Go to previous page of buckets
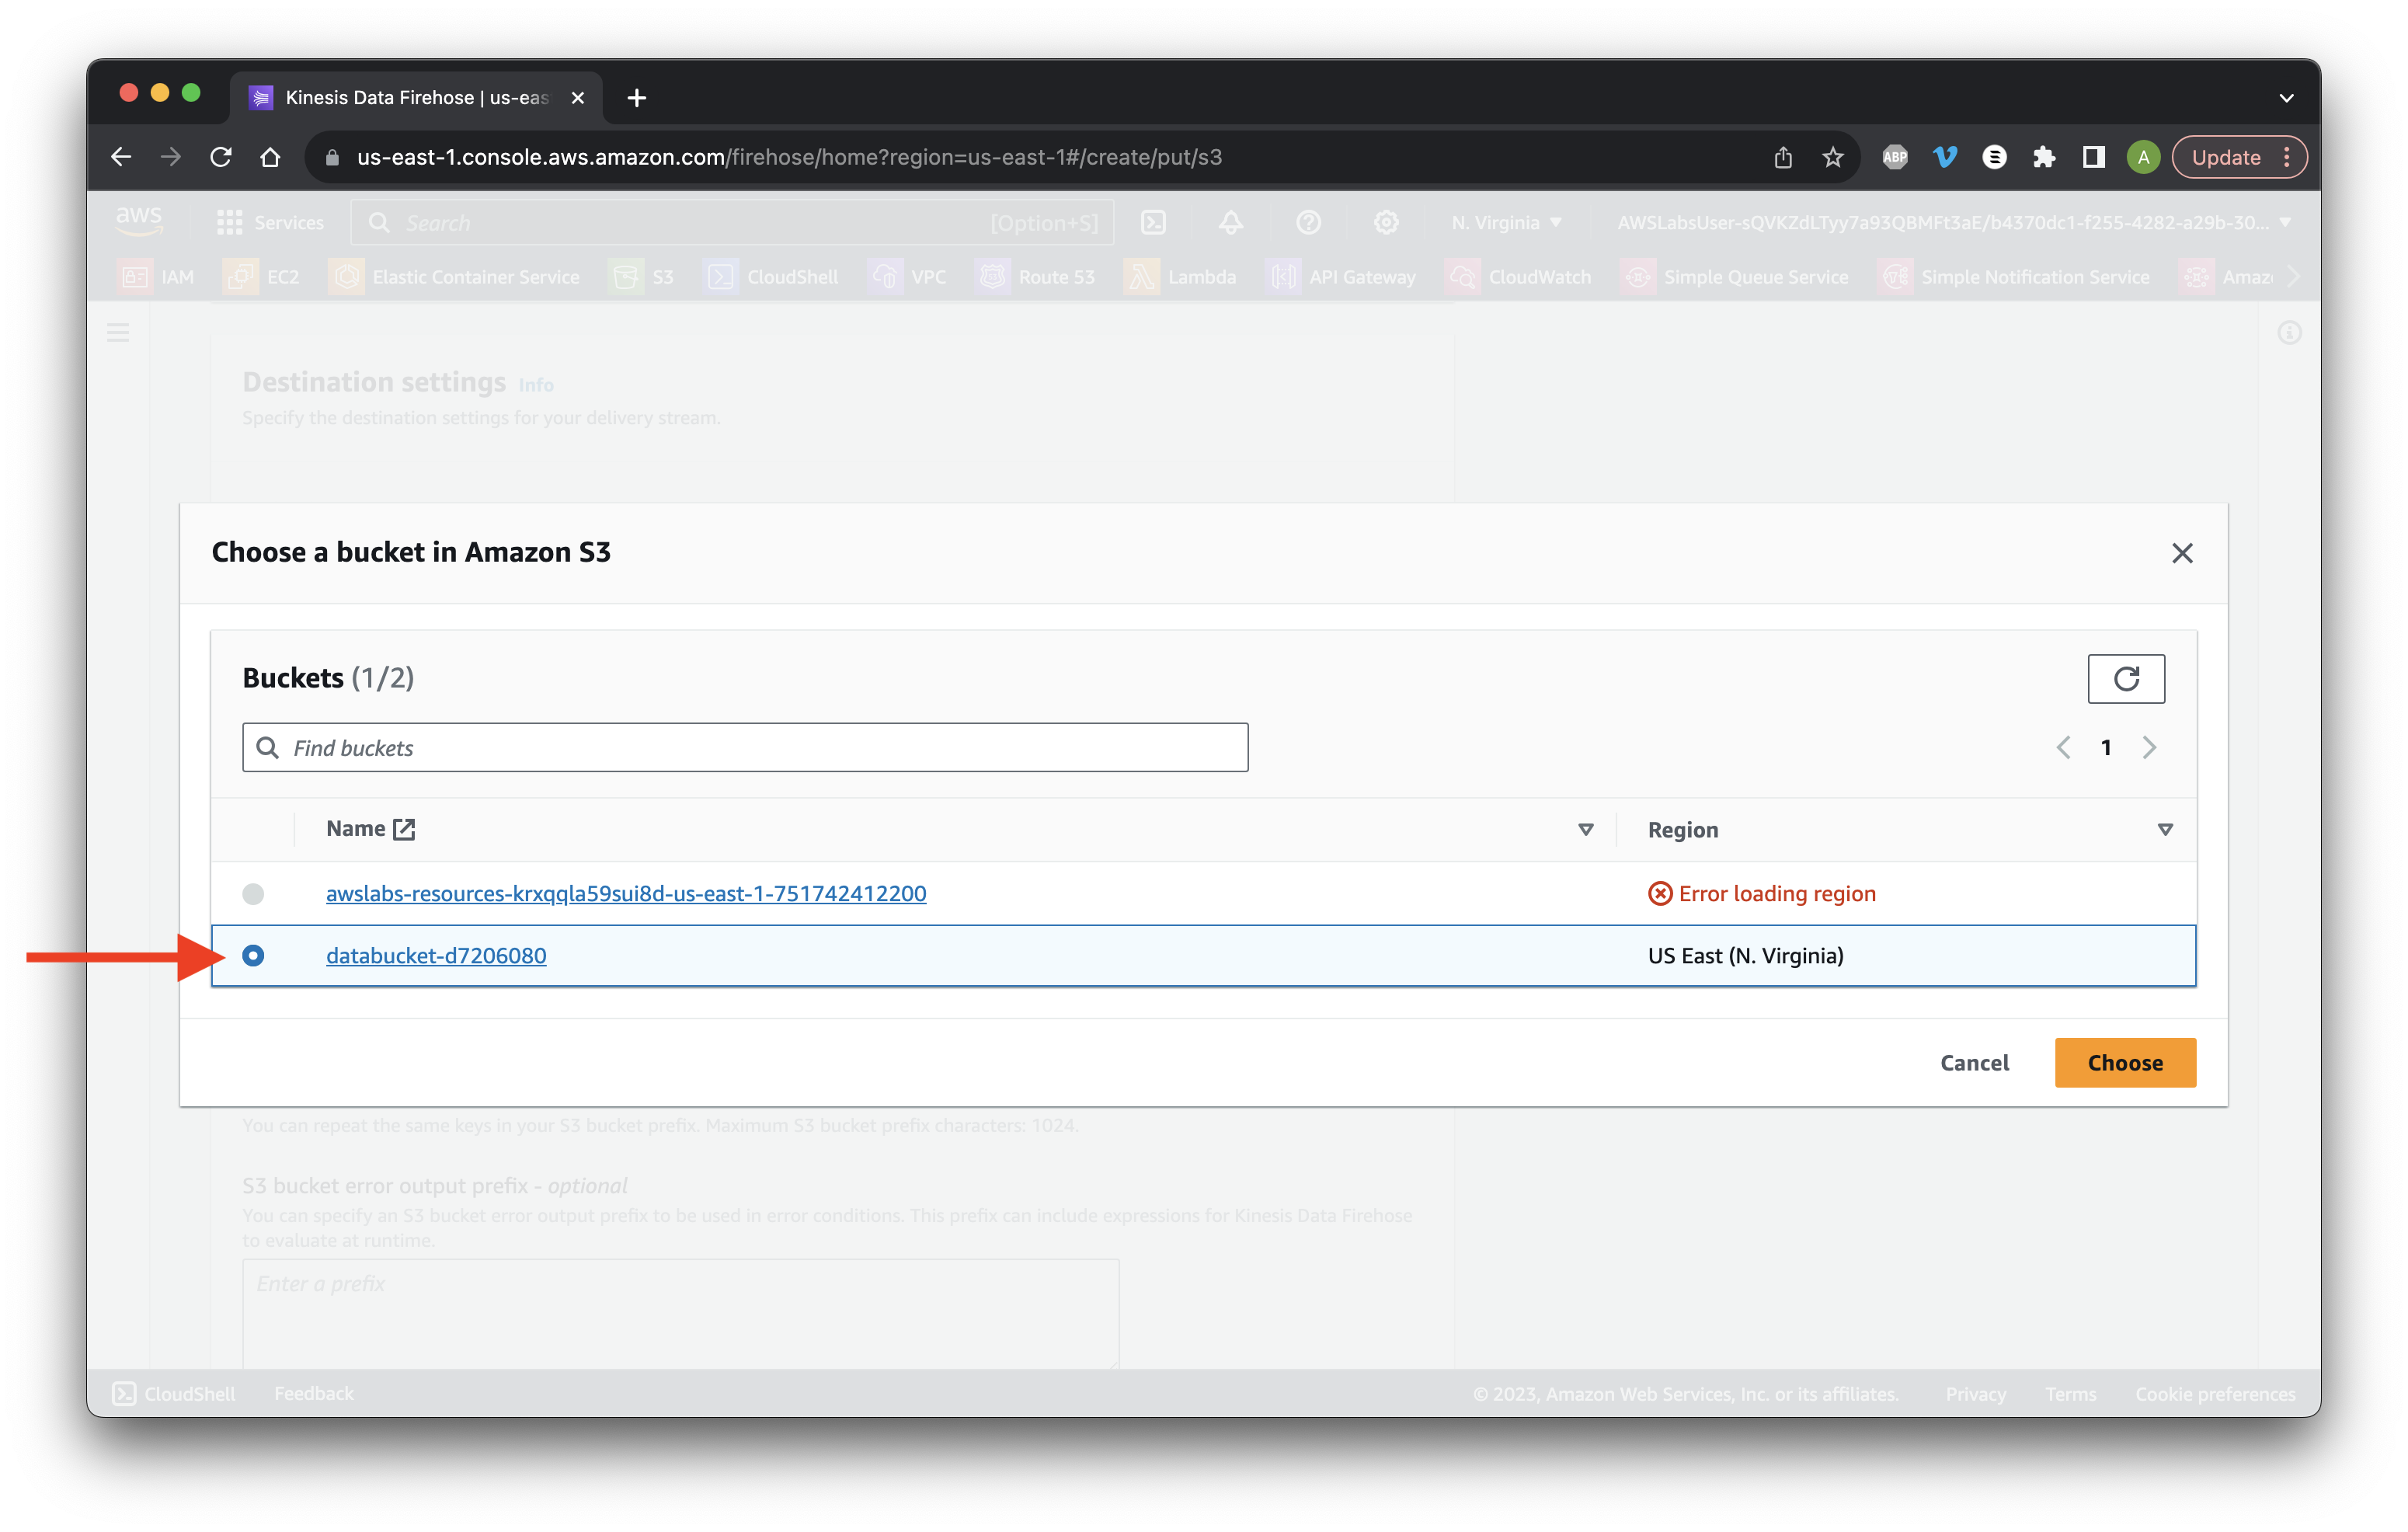 [2063, 747]
